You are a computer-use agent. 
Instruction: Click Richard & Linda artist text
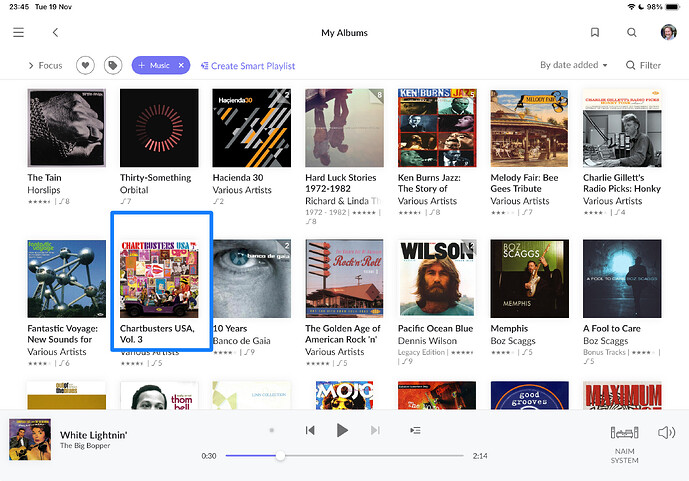coord(343,201)
